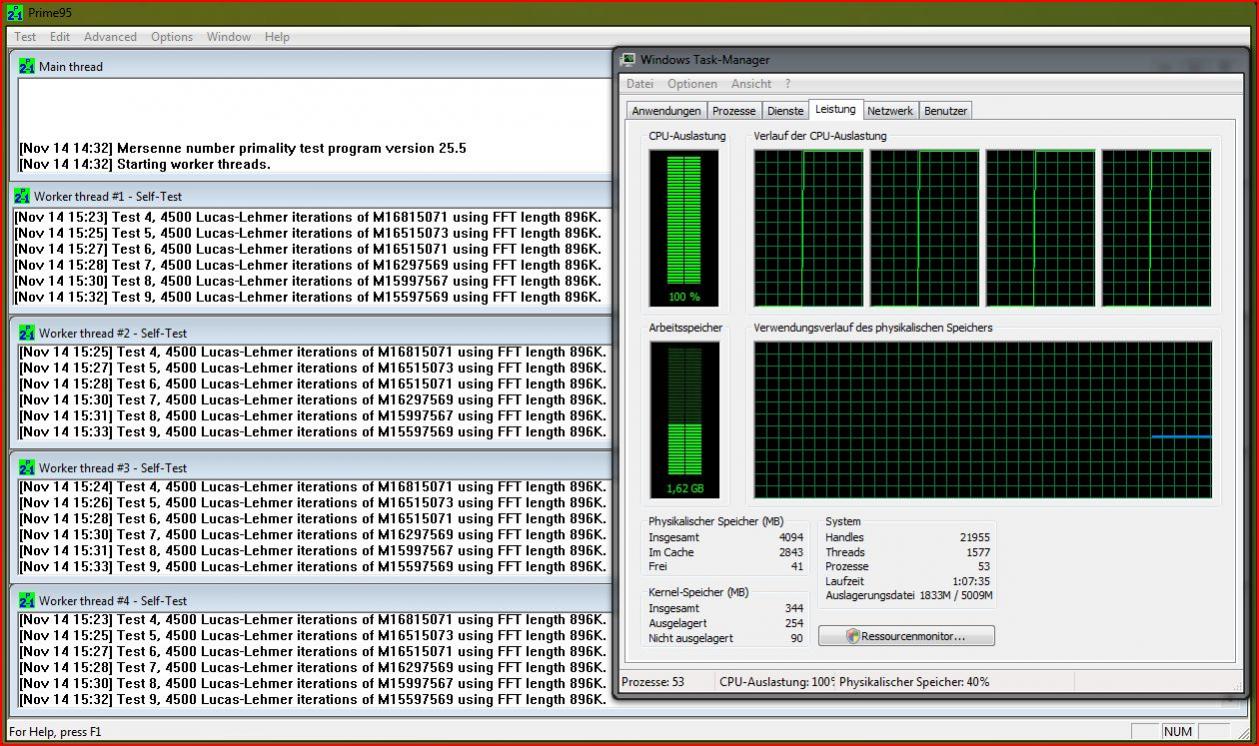
Task: Click the Im Cache 2843 value
Action: [791, 552]
